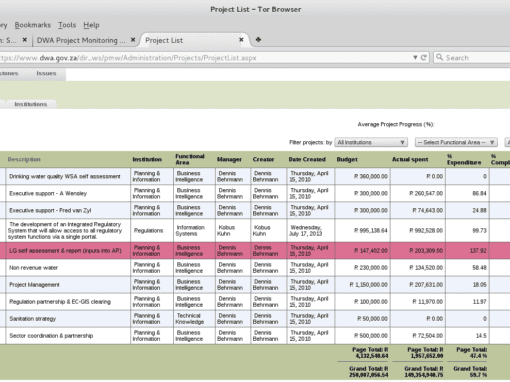Click budget value R 1,150,000.00
Viewport: 510px width, 382px height.
tap(369, 285)
